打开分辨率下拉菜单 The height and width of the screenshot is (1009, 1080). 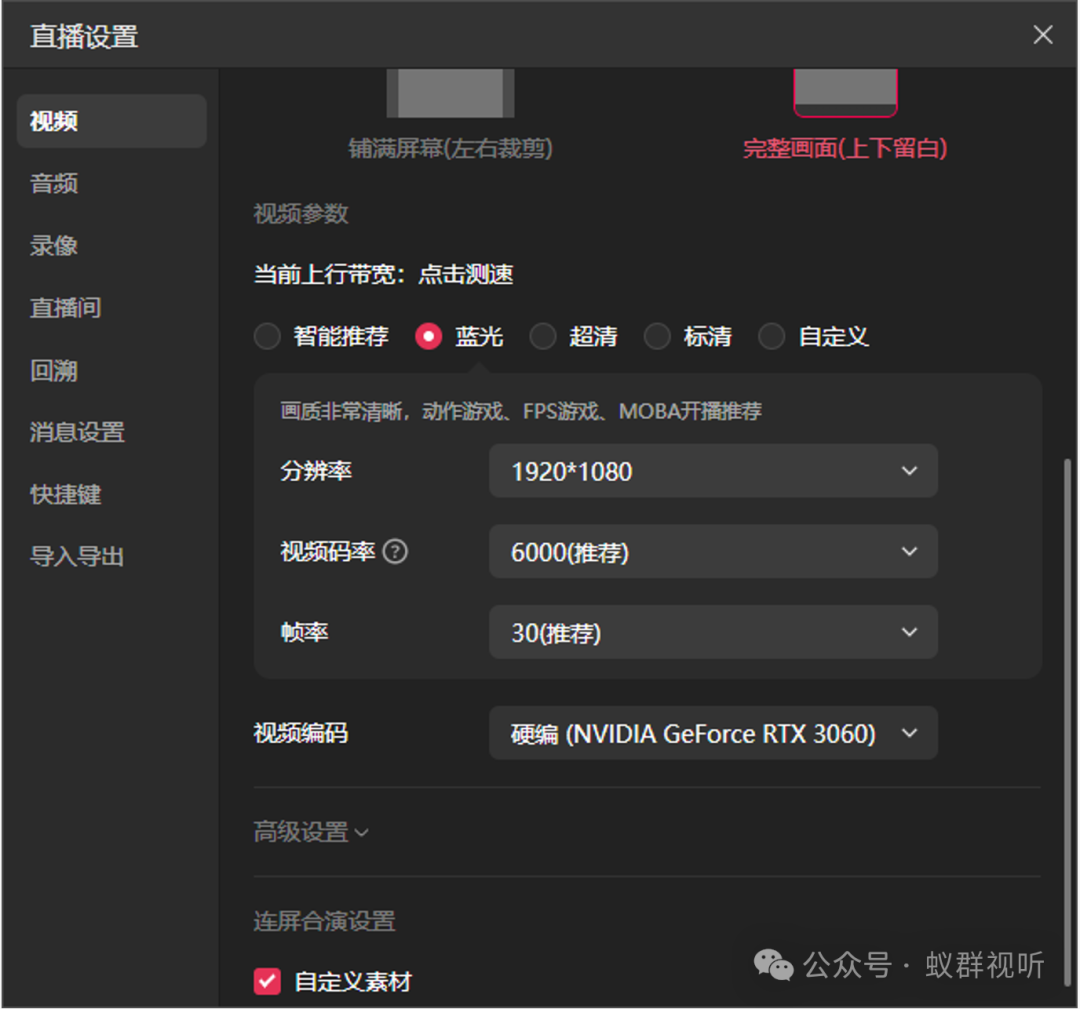[712, 471]
